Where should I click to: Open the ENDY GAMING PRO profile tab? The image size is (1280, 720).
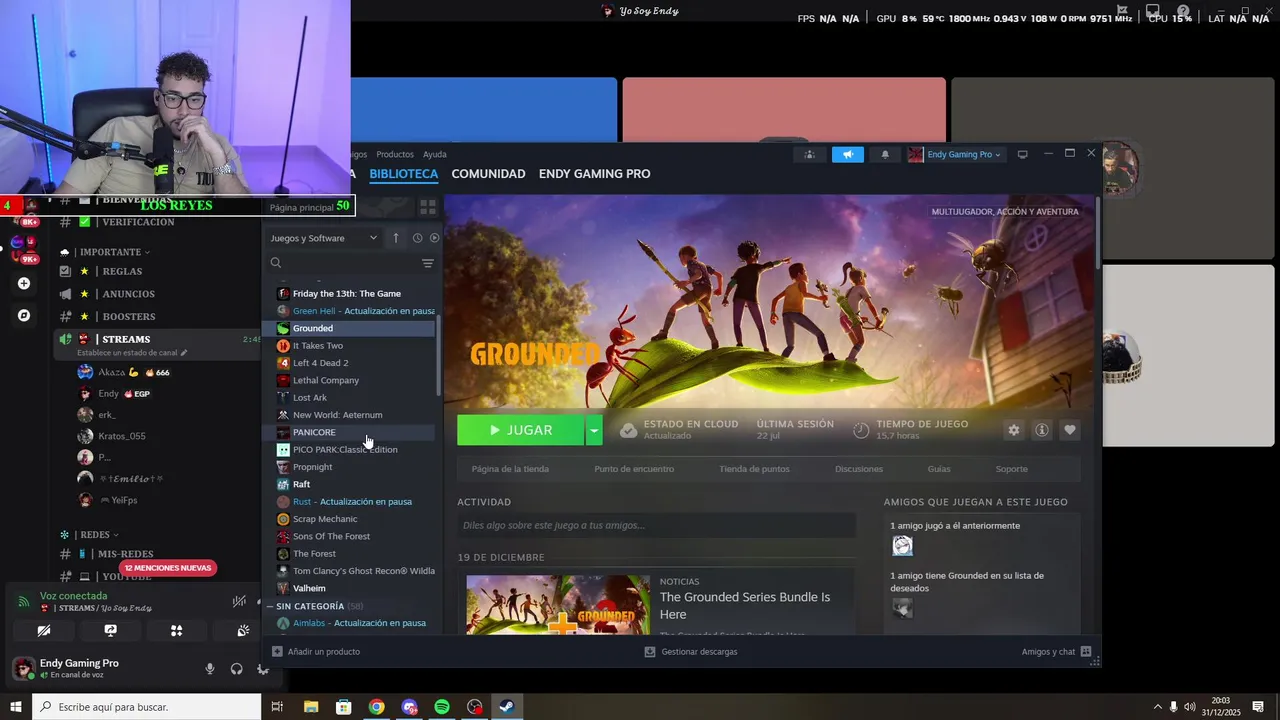(594, 173)
